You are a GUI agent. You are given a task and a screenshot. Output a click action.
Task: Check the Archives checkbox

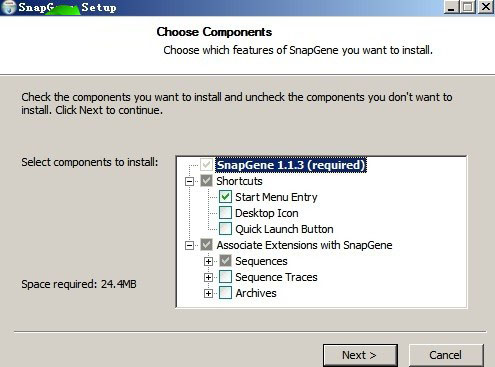point(225,293)
